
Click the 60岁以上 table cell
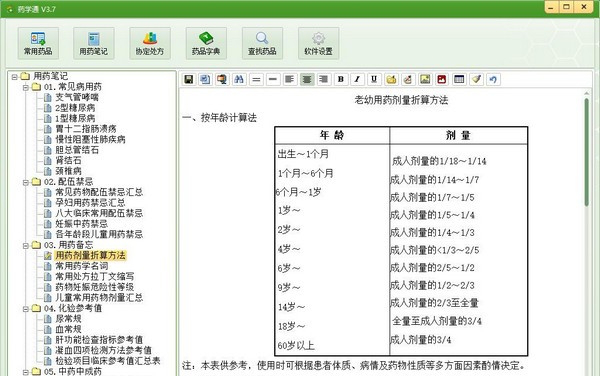point(296,346)
